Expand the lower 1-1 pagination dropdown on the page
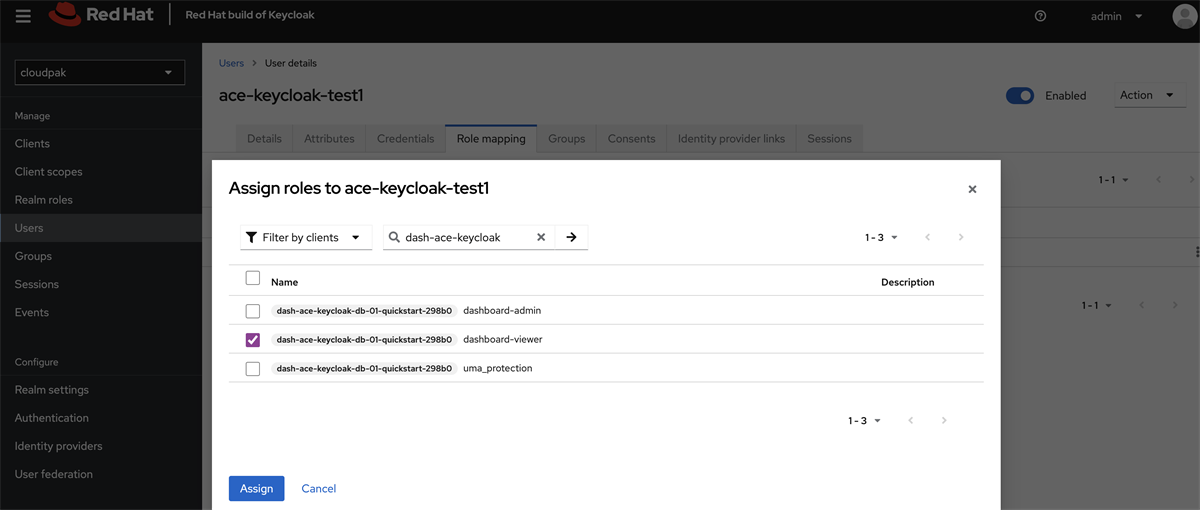The image size is (1200, 510). 1097,305
